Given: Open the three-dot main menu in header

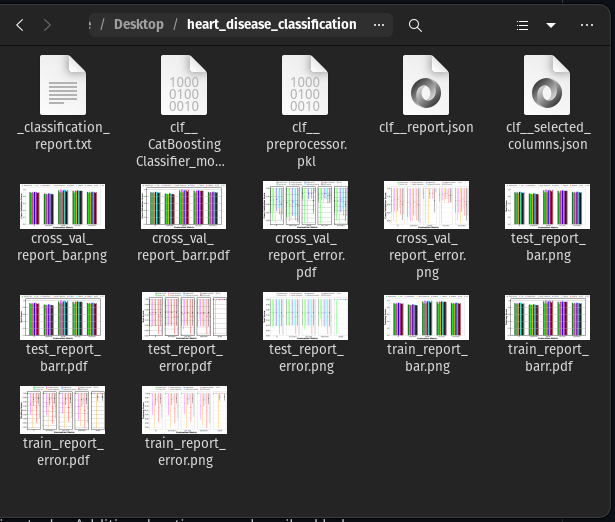Looking at the screenshot, I should [586, 25].
